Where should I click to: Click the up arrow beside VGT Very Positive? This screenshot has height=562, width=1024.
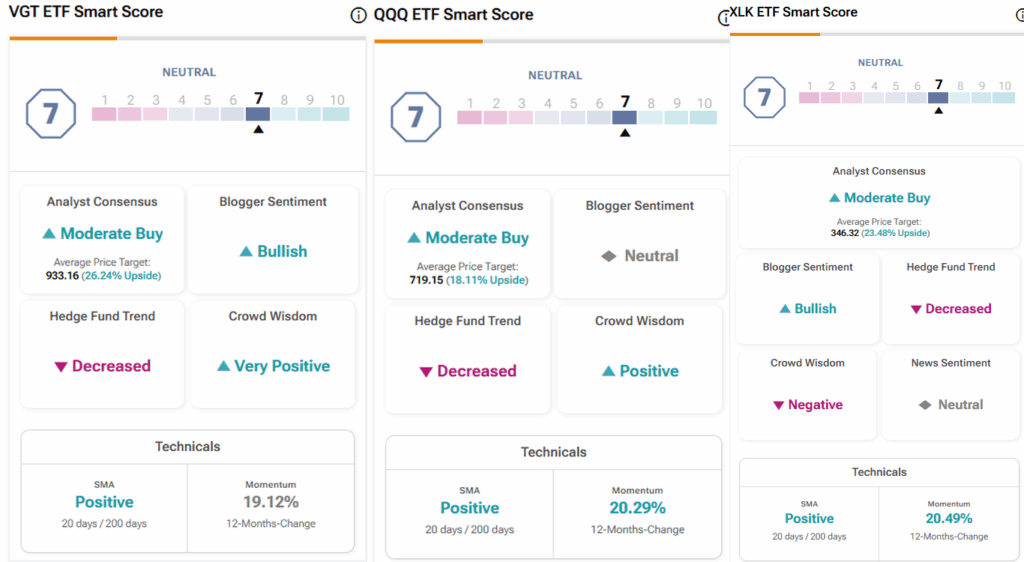[x=224, y=366]
